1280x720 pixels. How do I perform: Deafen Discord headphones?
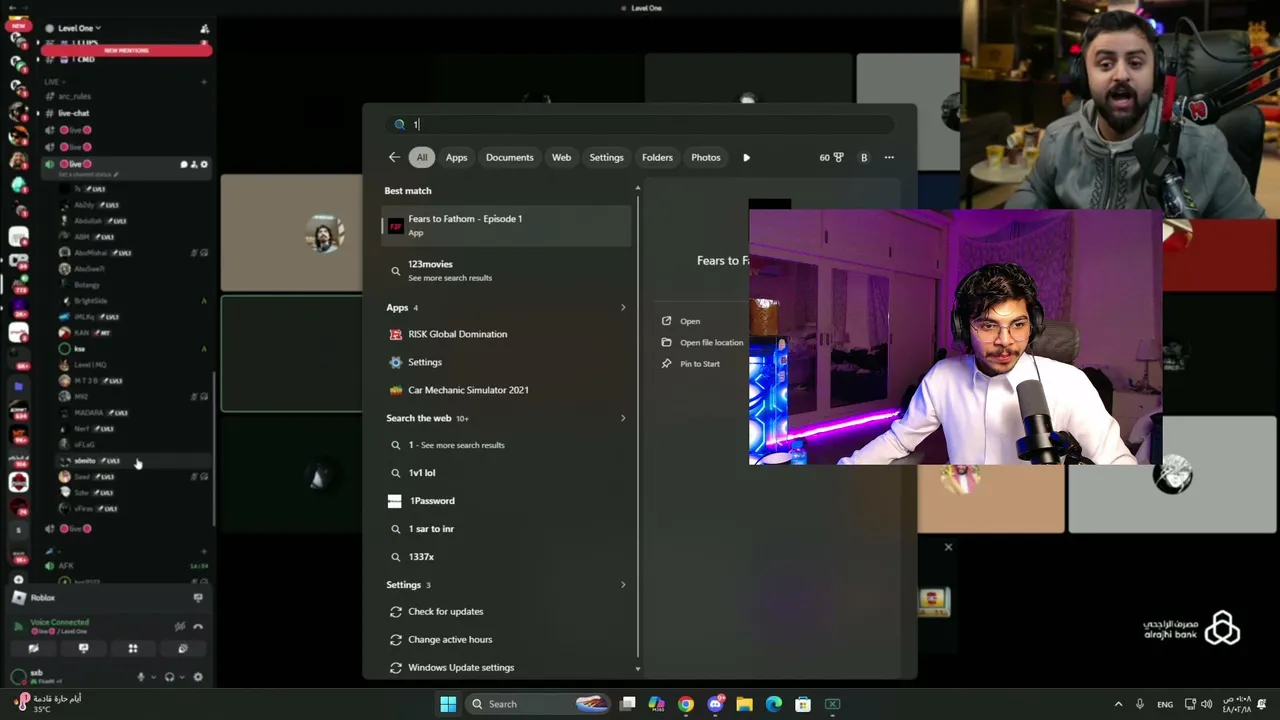(x=169, y=677)
